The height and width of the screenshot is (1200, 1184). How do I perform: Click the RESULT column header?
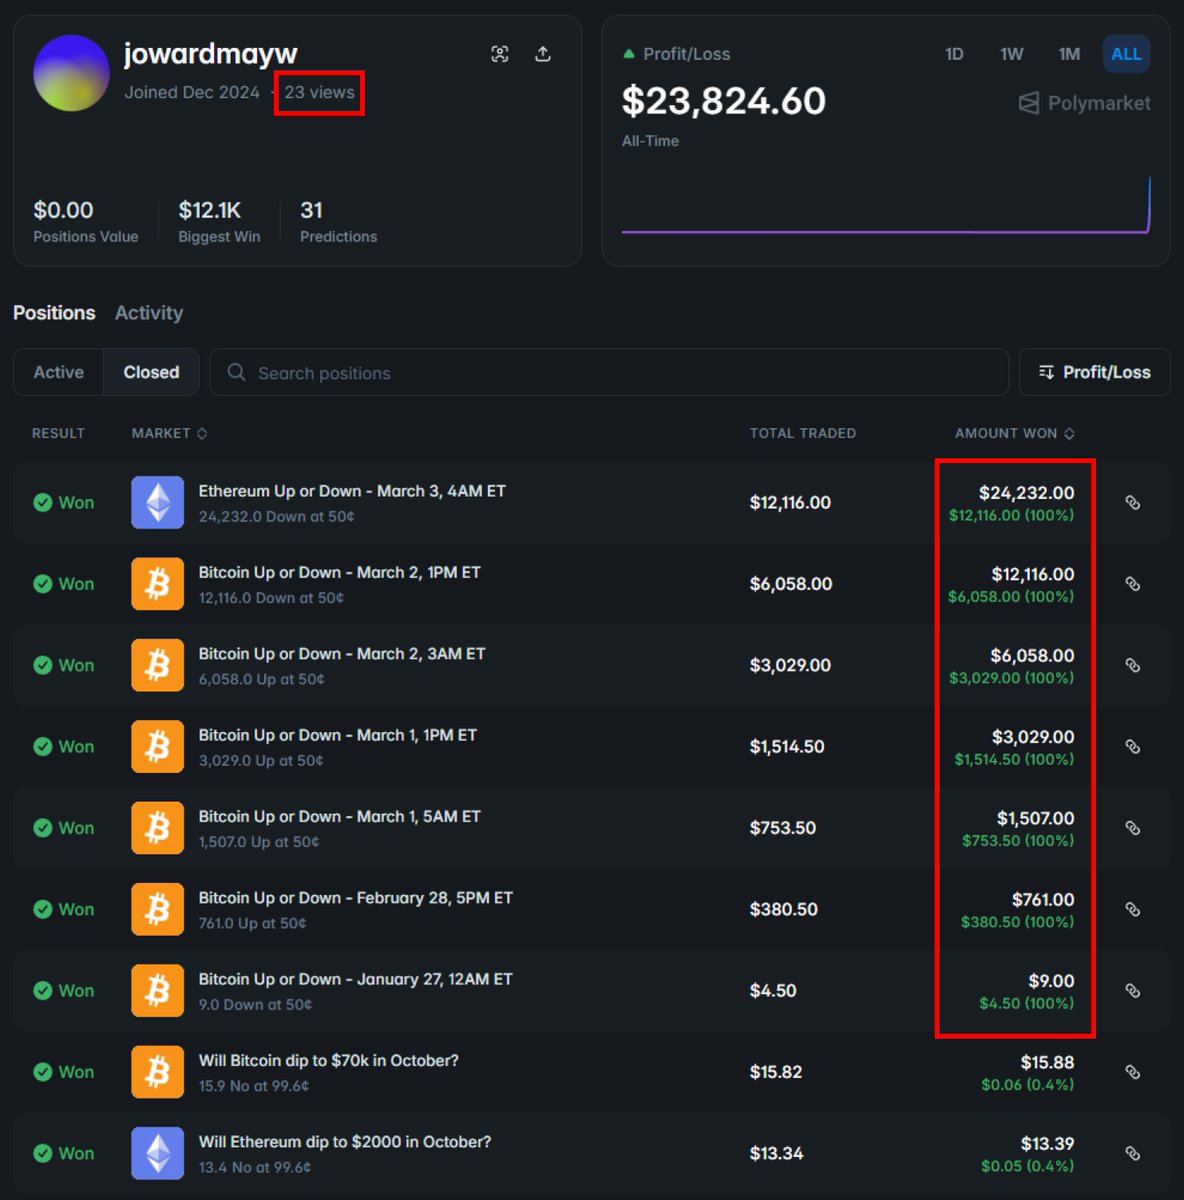58,433
